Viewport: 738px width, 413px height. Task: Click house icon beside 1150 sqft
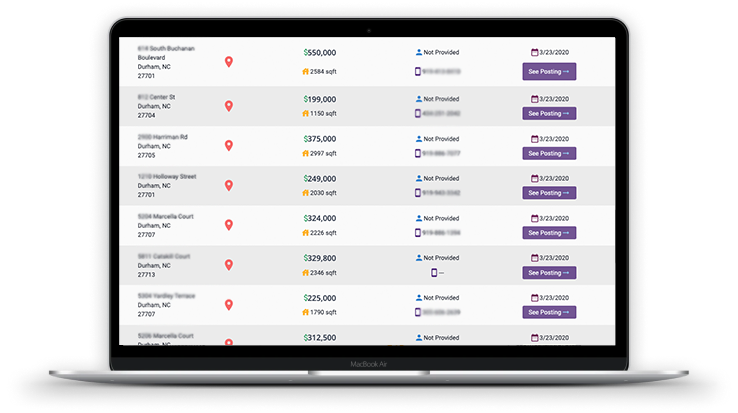[305, 113]
